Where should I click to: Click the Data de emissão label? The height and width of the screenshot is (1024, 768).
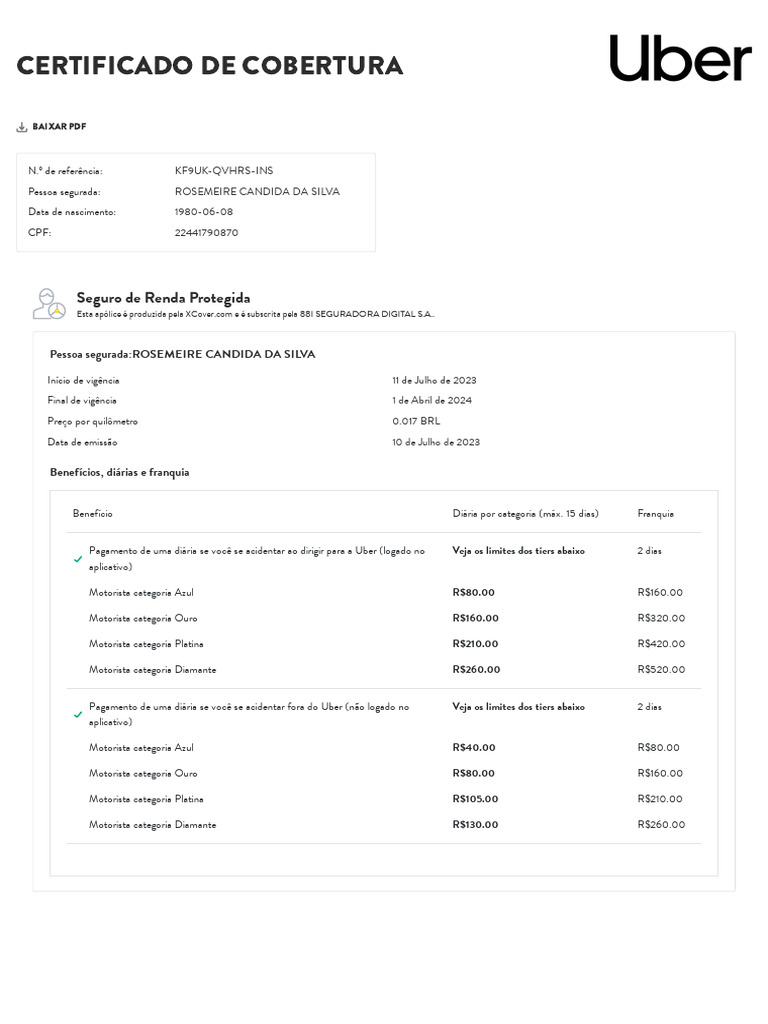click(82, 442)
